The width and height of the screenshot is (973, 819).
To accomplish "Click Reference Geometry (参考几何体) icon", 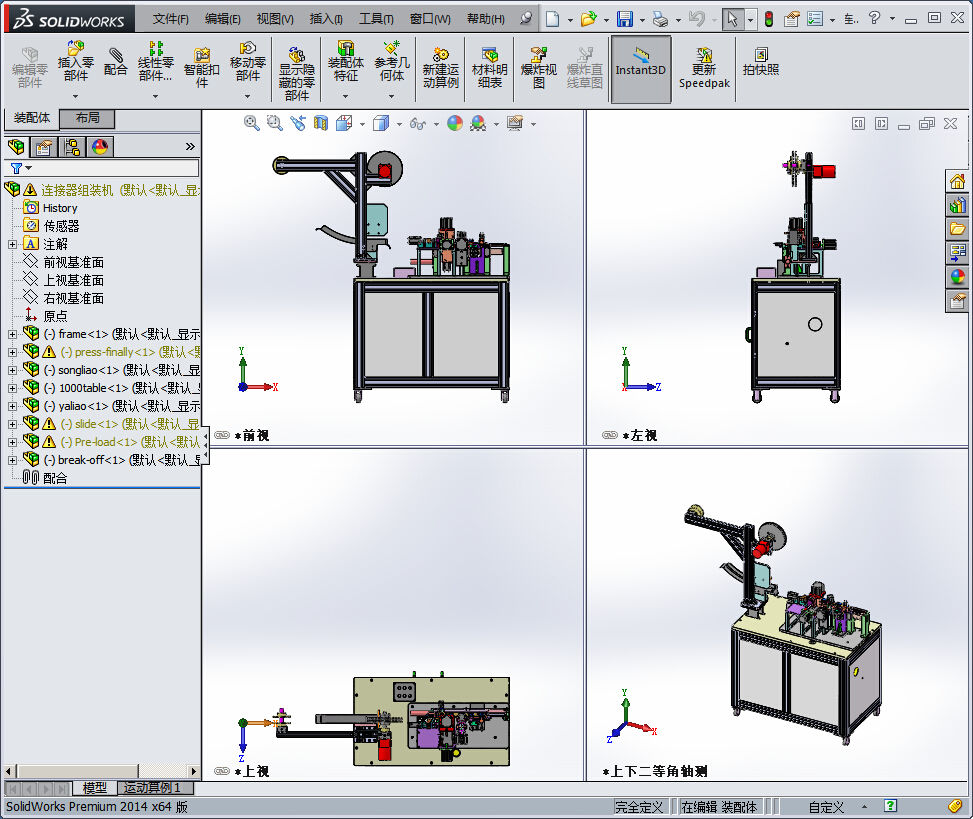I will click(392, 61).
